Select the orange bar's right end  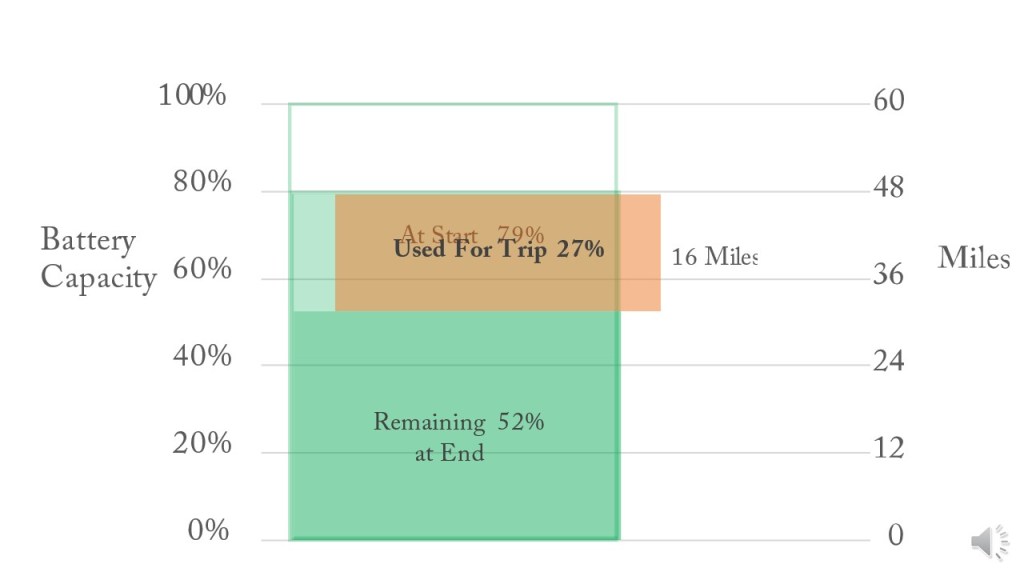tap(641, 253)
